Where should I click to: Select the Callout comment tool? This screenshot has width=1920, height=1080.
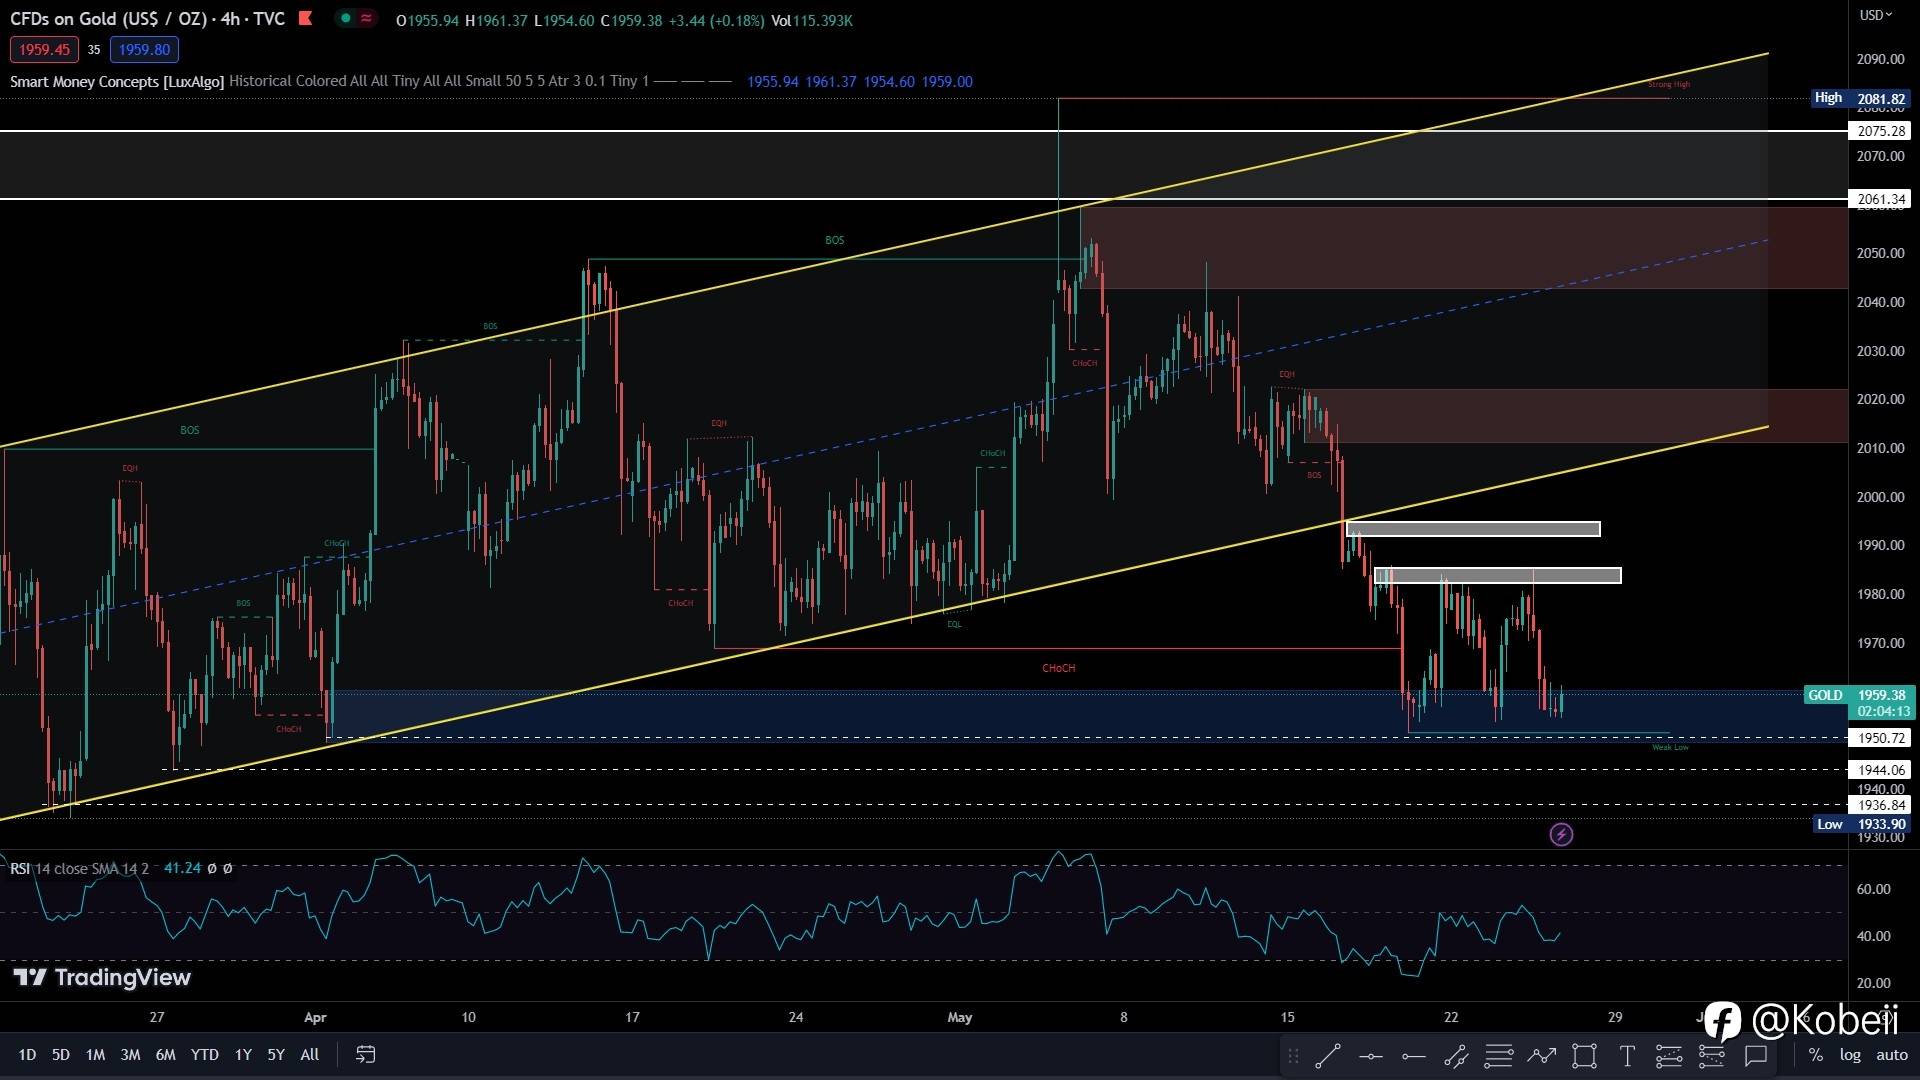pyautogui.click(x=1755, y=1055)
